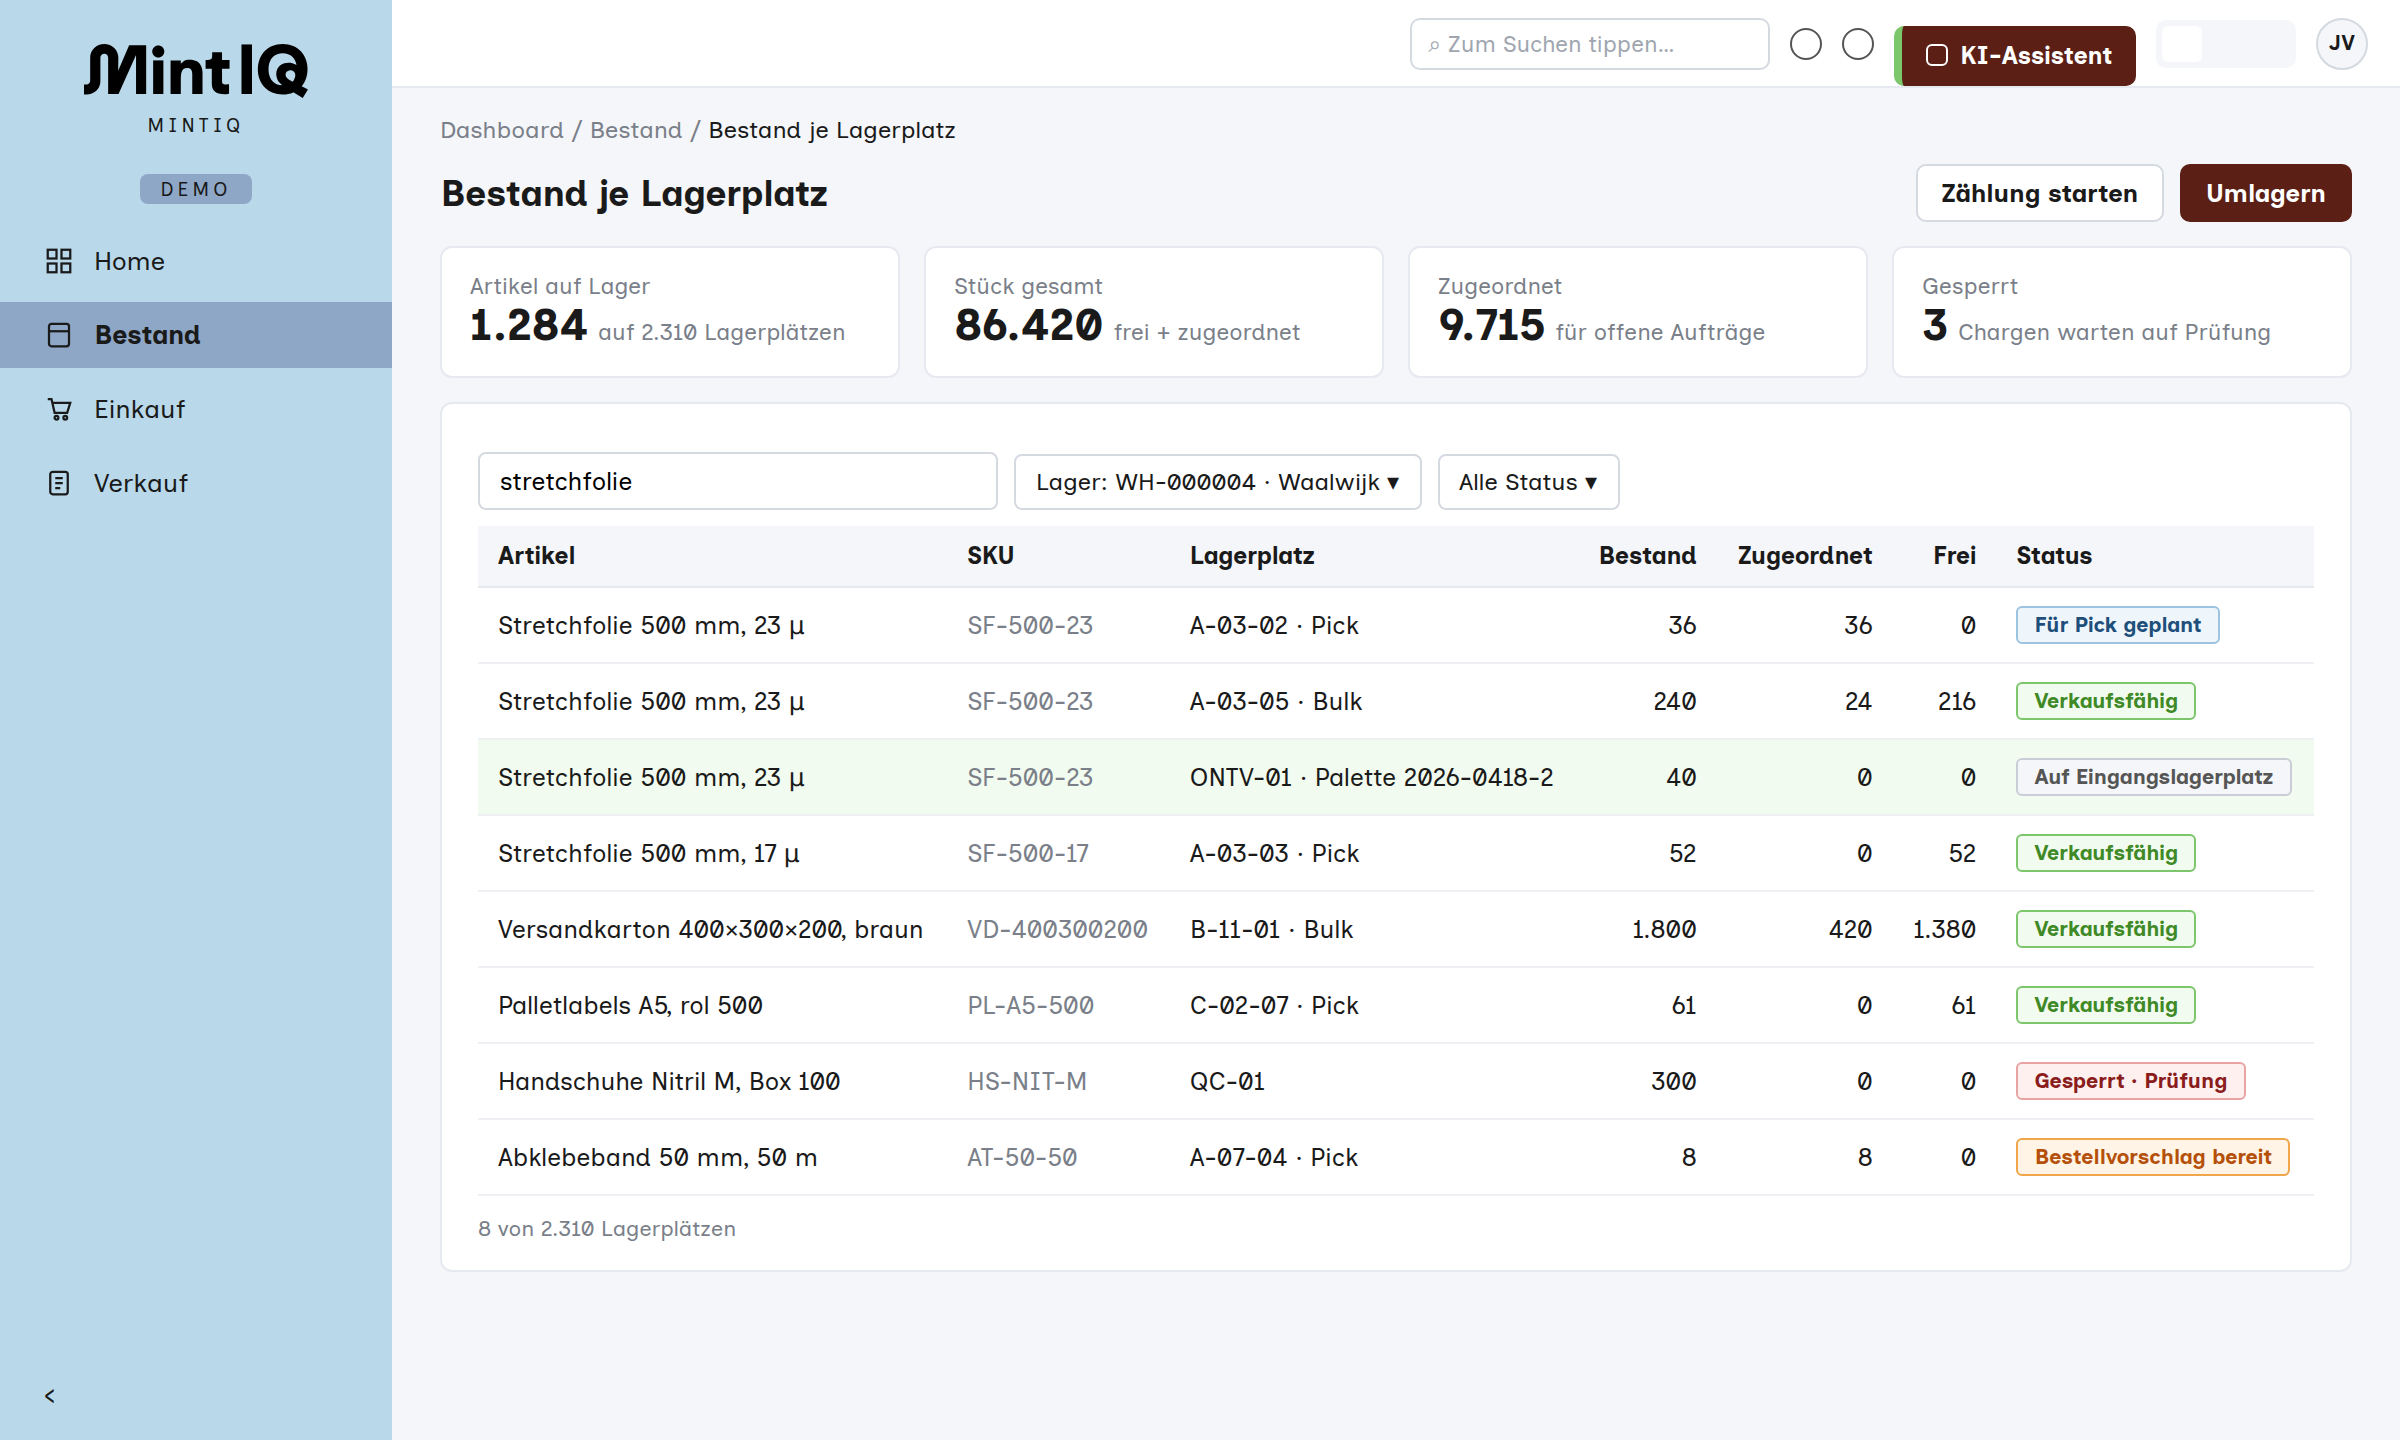Sort by the Zugeordnet column header
2400x1440 pixels.
(x=1804, y=556)
